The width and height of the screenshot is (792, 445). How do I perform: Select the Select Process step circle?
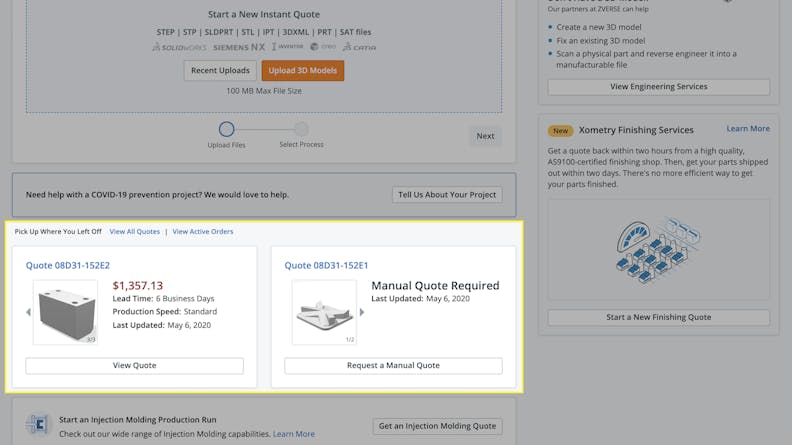[x=301, y=129]
